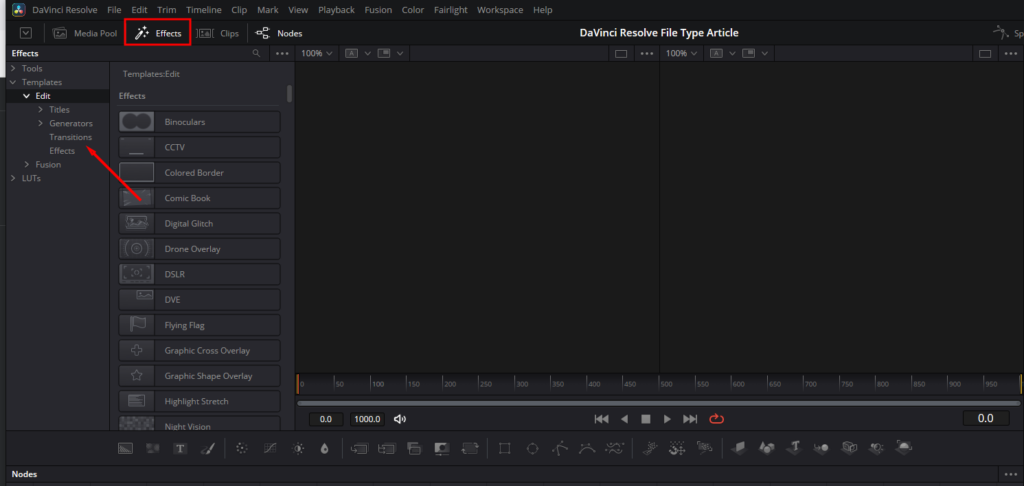Add a Blur node (droplet icon)
This screenshot has width=1024, height=486.
pyautogui.click(x=325, y=448)
